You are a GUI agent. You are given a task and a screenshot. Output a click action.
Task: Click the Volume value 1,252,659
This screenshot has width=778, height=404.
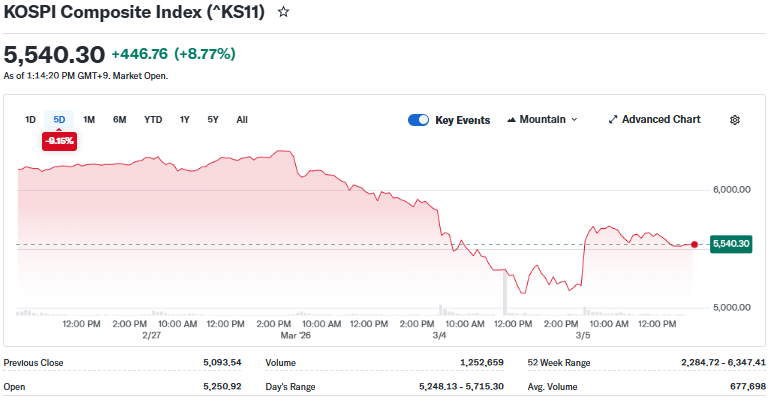click(x=481, y=362)
